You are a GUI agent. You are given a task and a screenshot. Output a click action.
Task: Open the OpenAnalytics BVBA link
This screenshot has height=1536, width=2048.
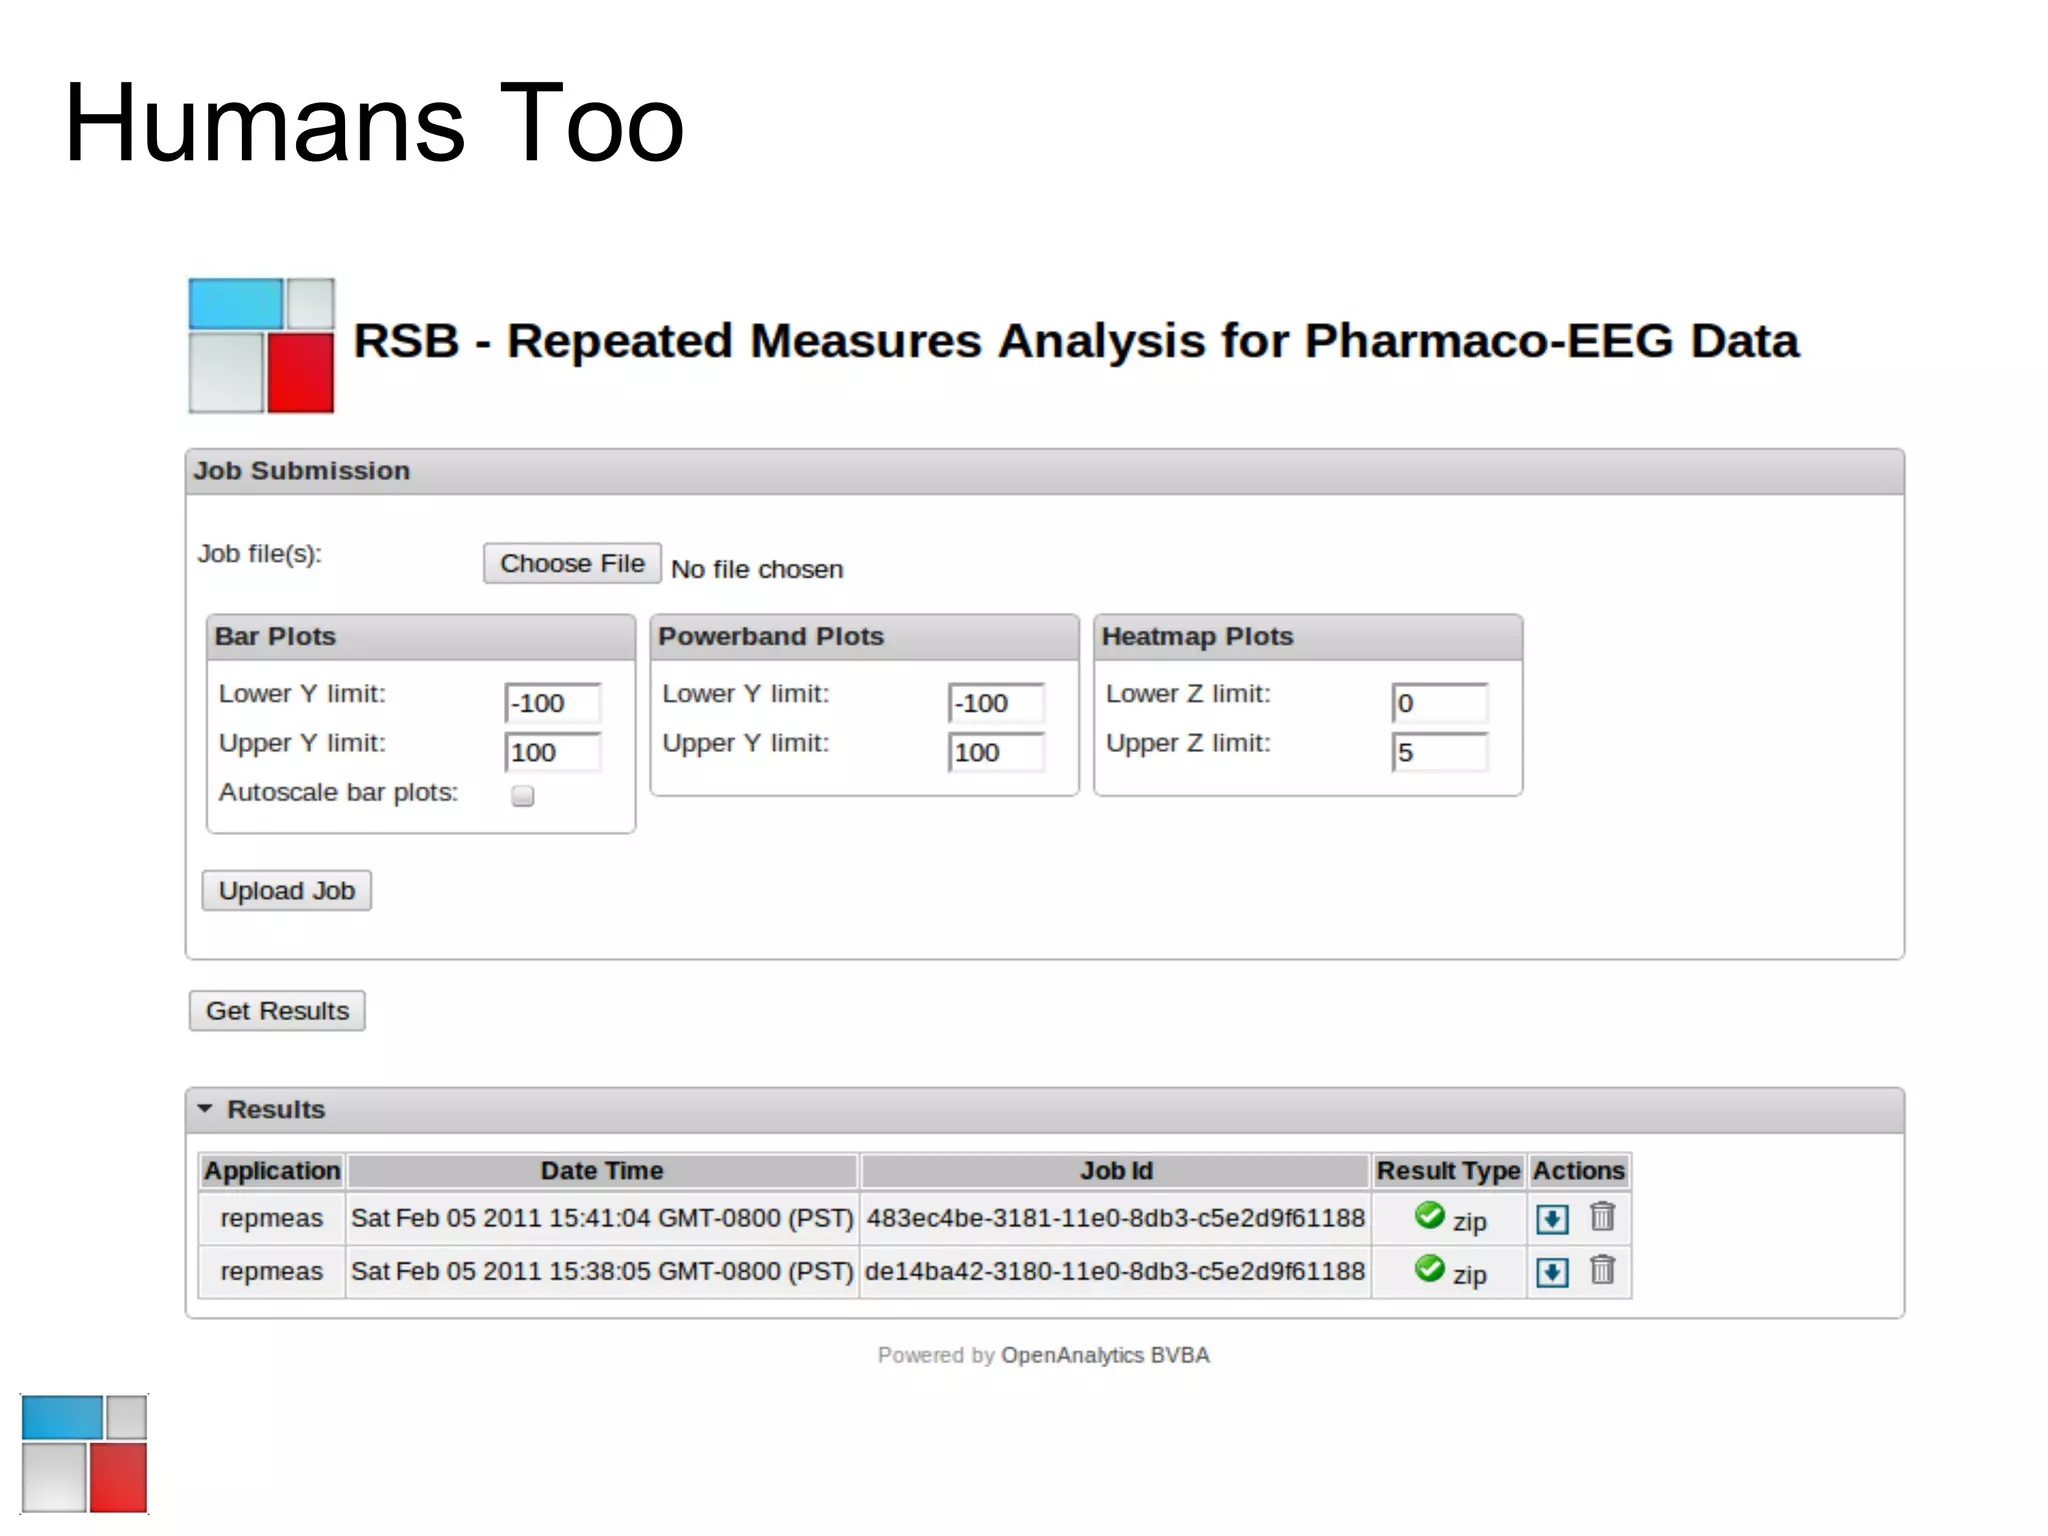(1104, 1355)
